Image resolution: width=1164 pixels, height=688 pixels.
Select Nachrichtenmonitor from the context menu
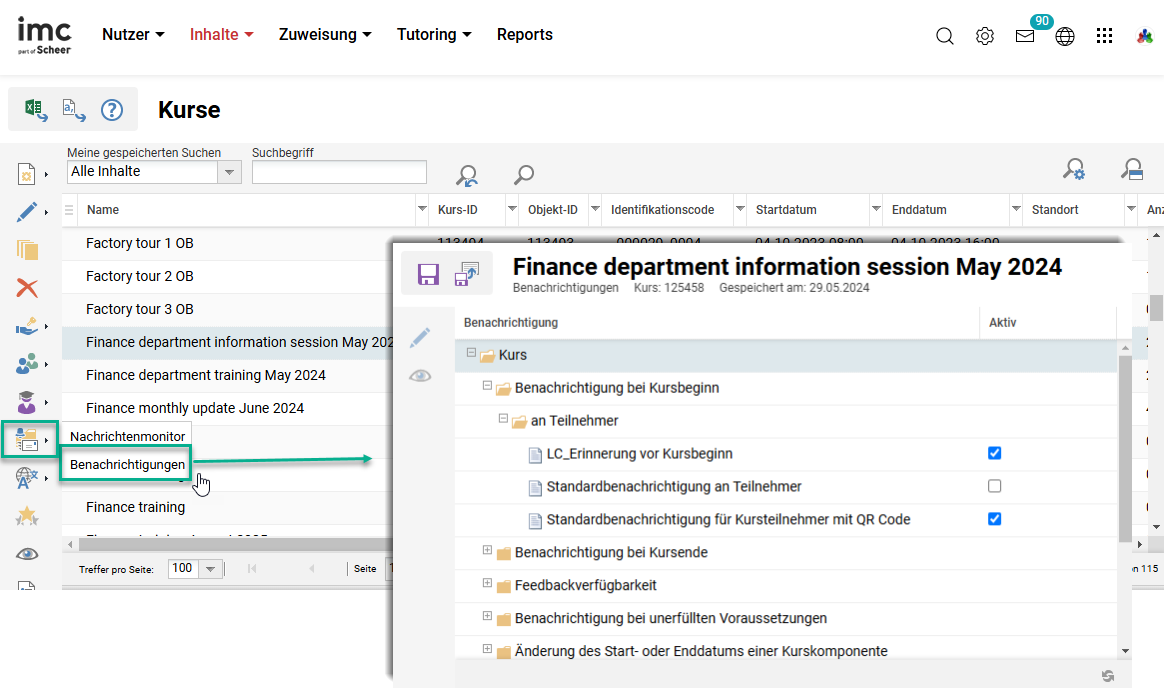tap(127, 437)
